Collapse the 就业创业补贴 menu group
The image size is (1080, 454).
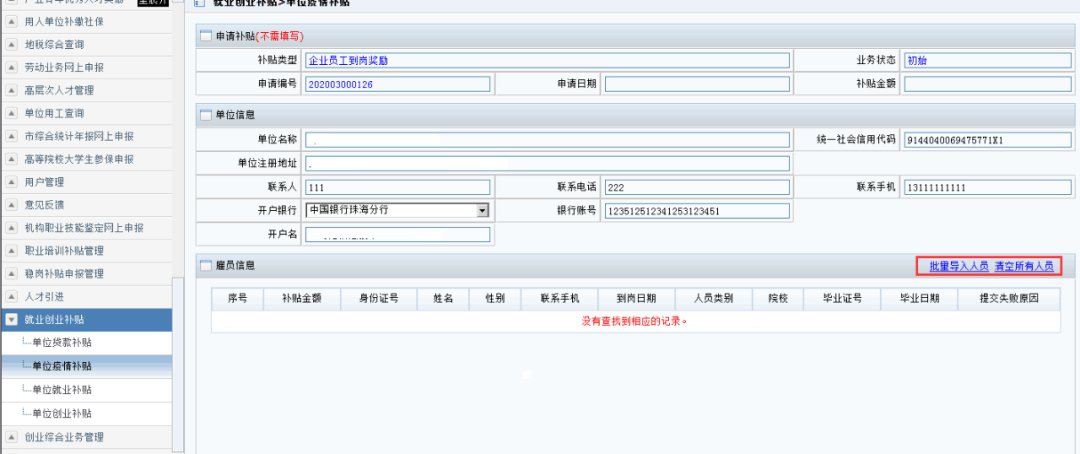pos(11,320)
